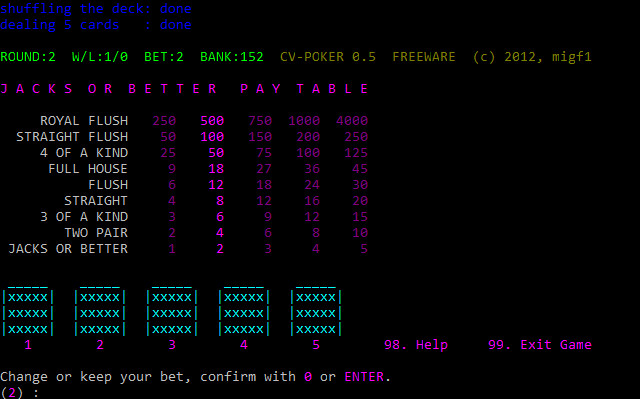This screenshot has height=399, width=640.
Task: Click the STRAIGHT FLUSH row label
Action: click(72, 137)
